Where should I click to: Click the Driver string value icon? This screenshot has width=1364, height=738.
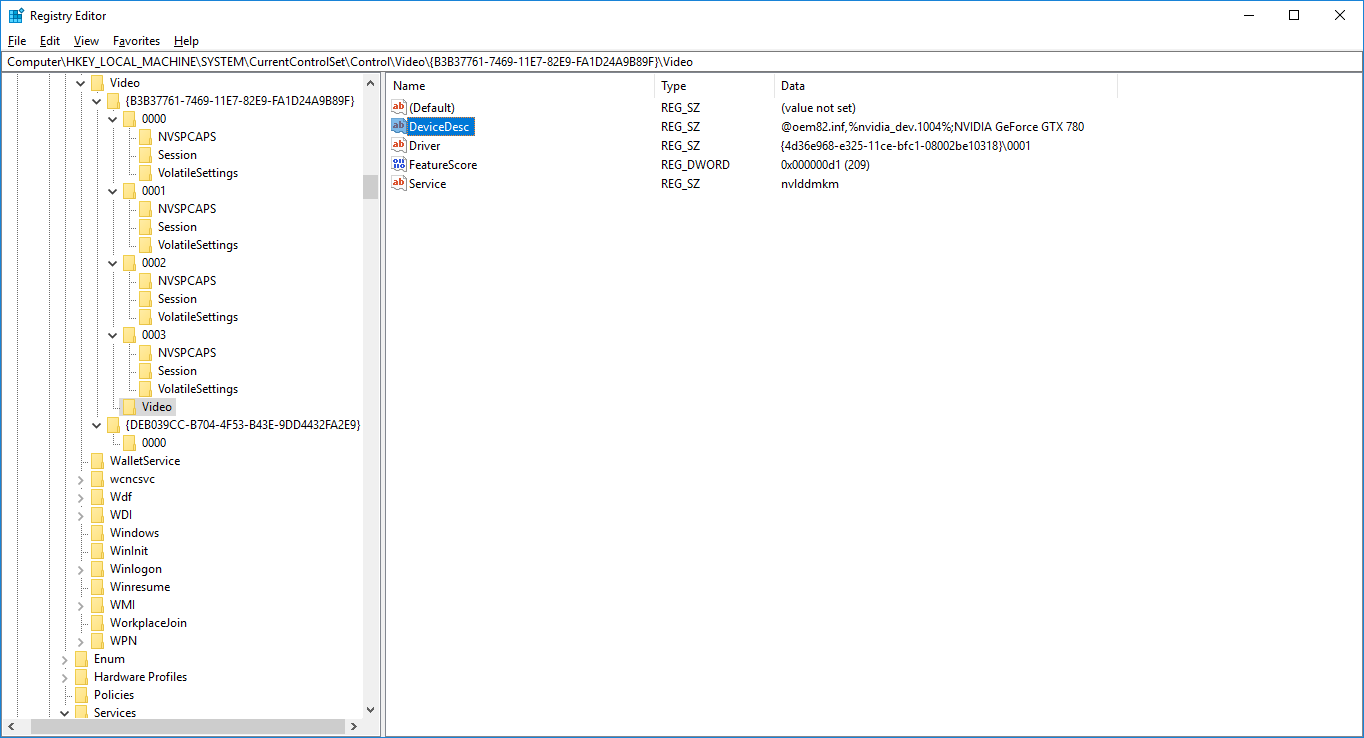pyautogui.click(x=399, y=146)
